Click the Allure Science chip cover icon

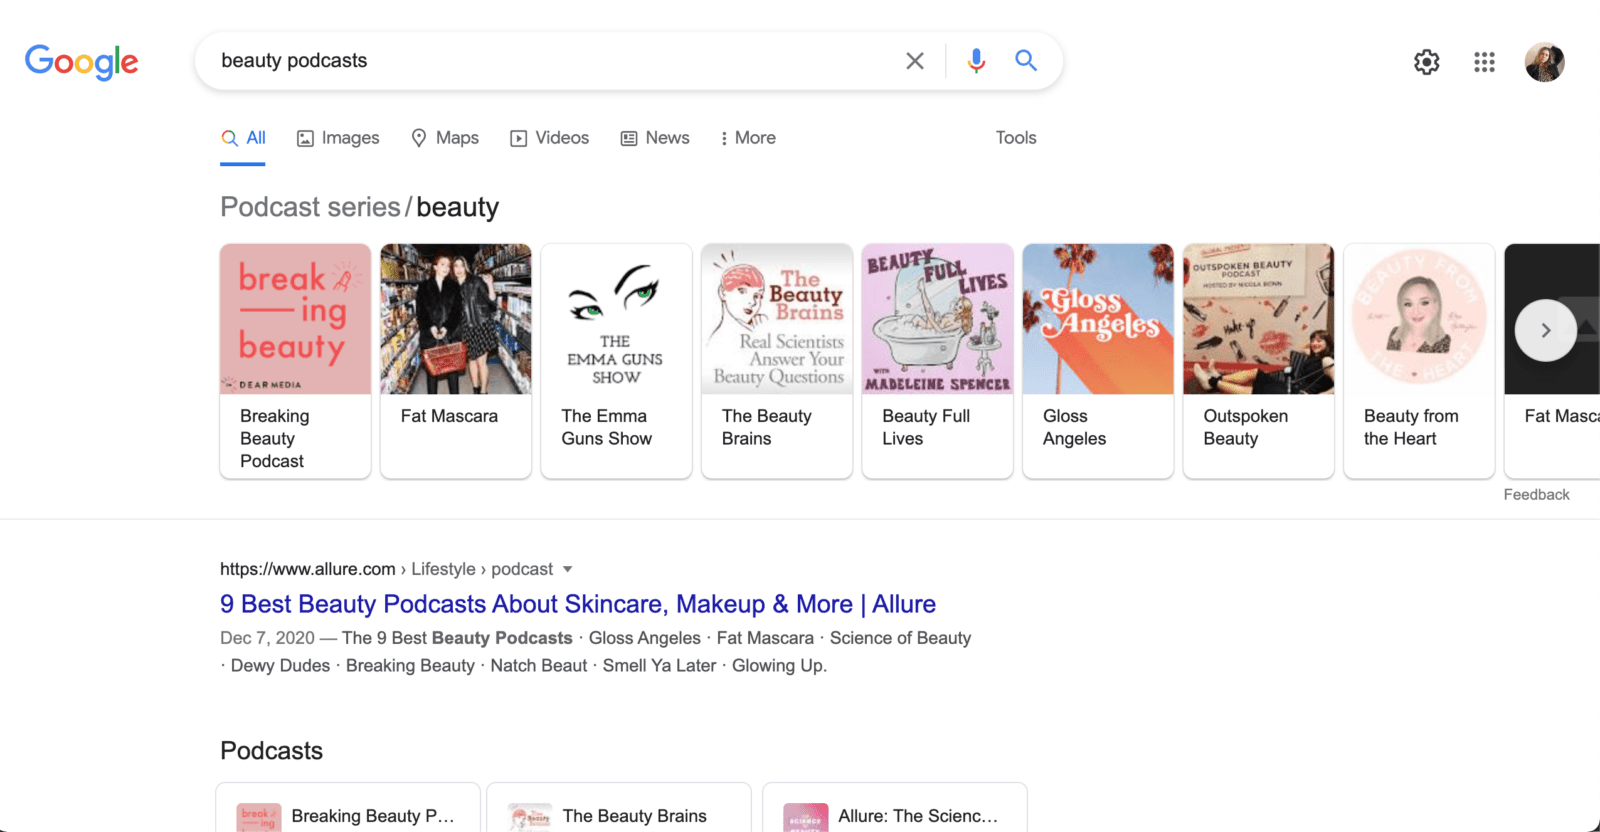coord(806,818)
